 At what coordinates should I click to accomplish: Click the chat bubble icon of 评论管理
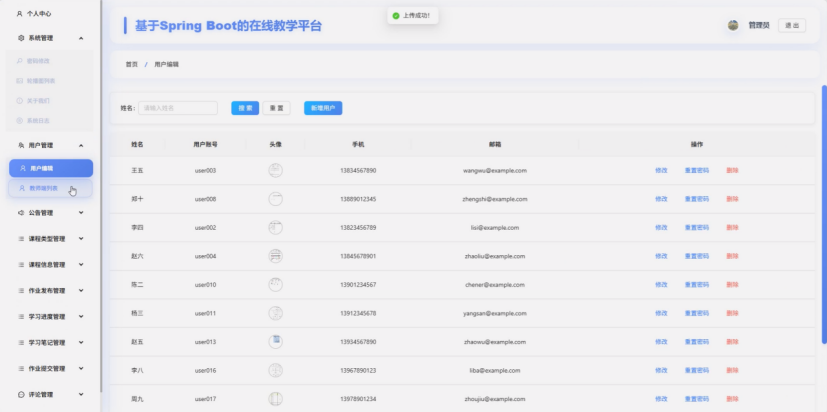click(21, 394)
